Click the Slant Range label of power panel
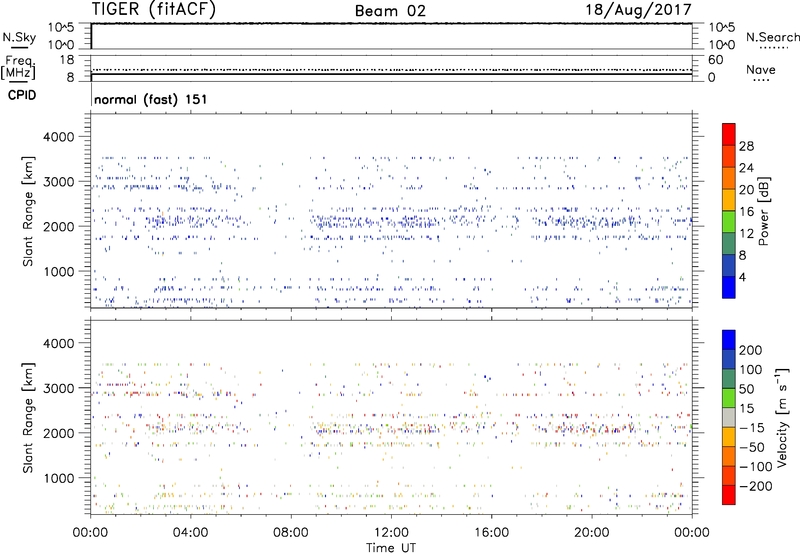This screenshot has height=554, width=800. 28,211
